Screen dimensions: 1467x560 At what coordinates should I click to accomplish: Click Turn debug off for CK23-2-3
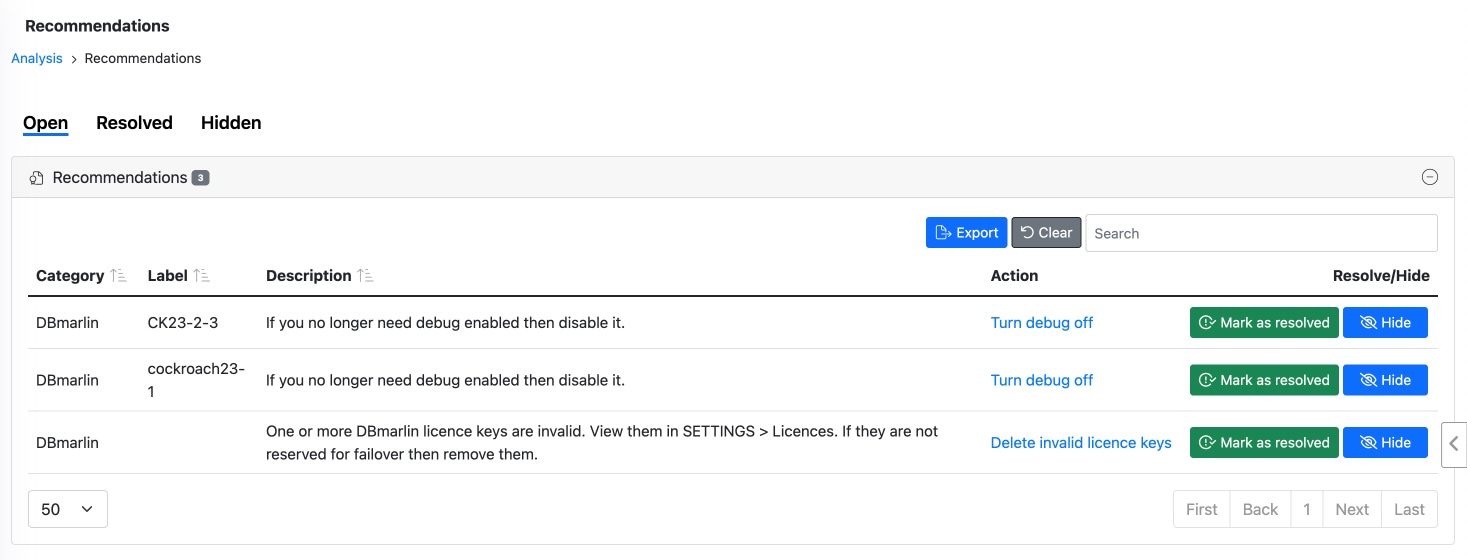(1042, 323)
